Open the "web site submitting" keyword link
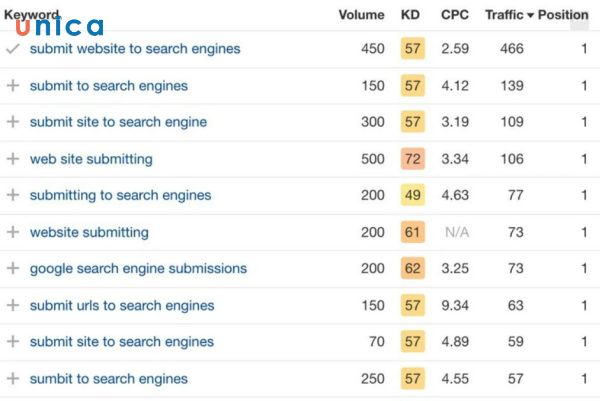Screen dimensions: 600x401 tap(91, 159)
